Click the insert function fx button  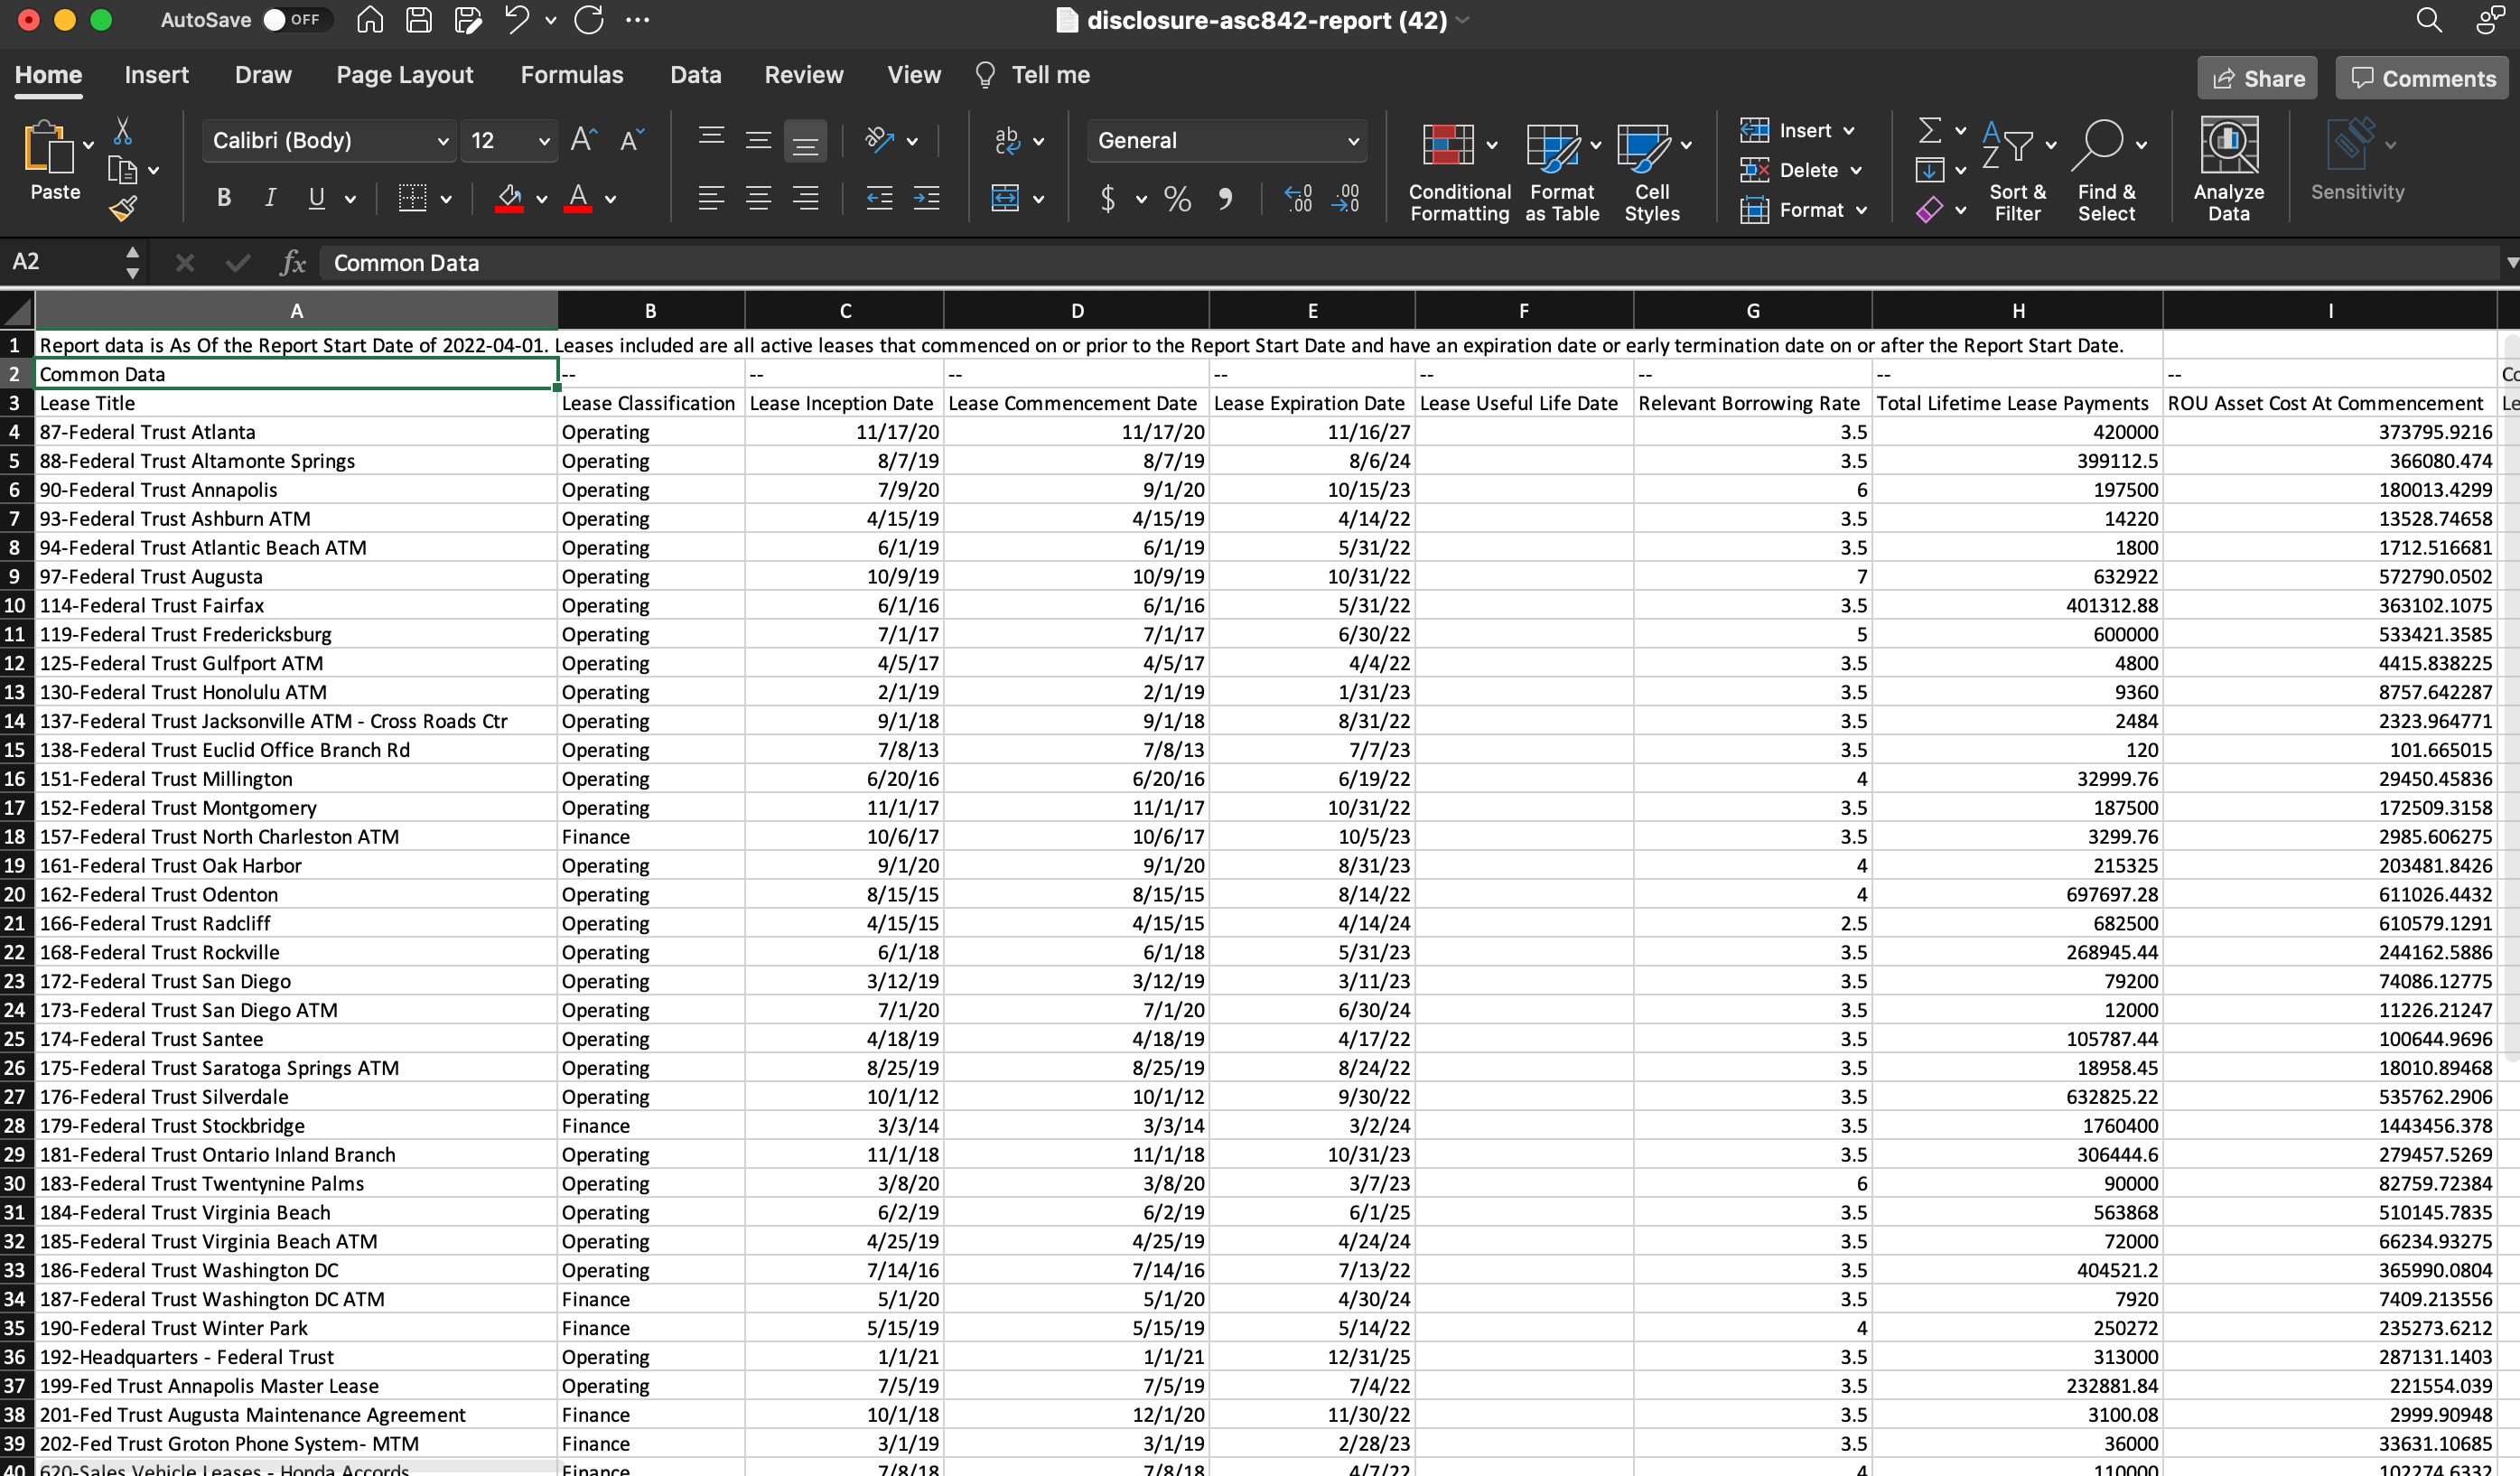point(293,263)
